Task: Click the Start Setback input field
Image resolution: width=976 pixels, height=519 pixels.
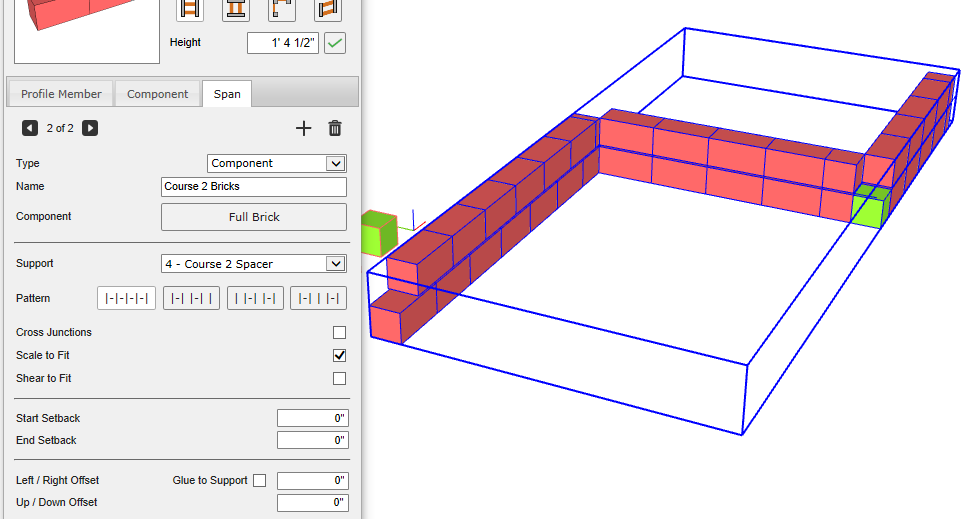Action: pyautogui.click(x=312, y=418)
